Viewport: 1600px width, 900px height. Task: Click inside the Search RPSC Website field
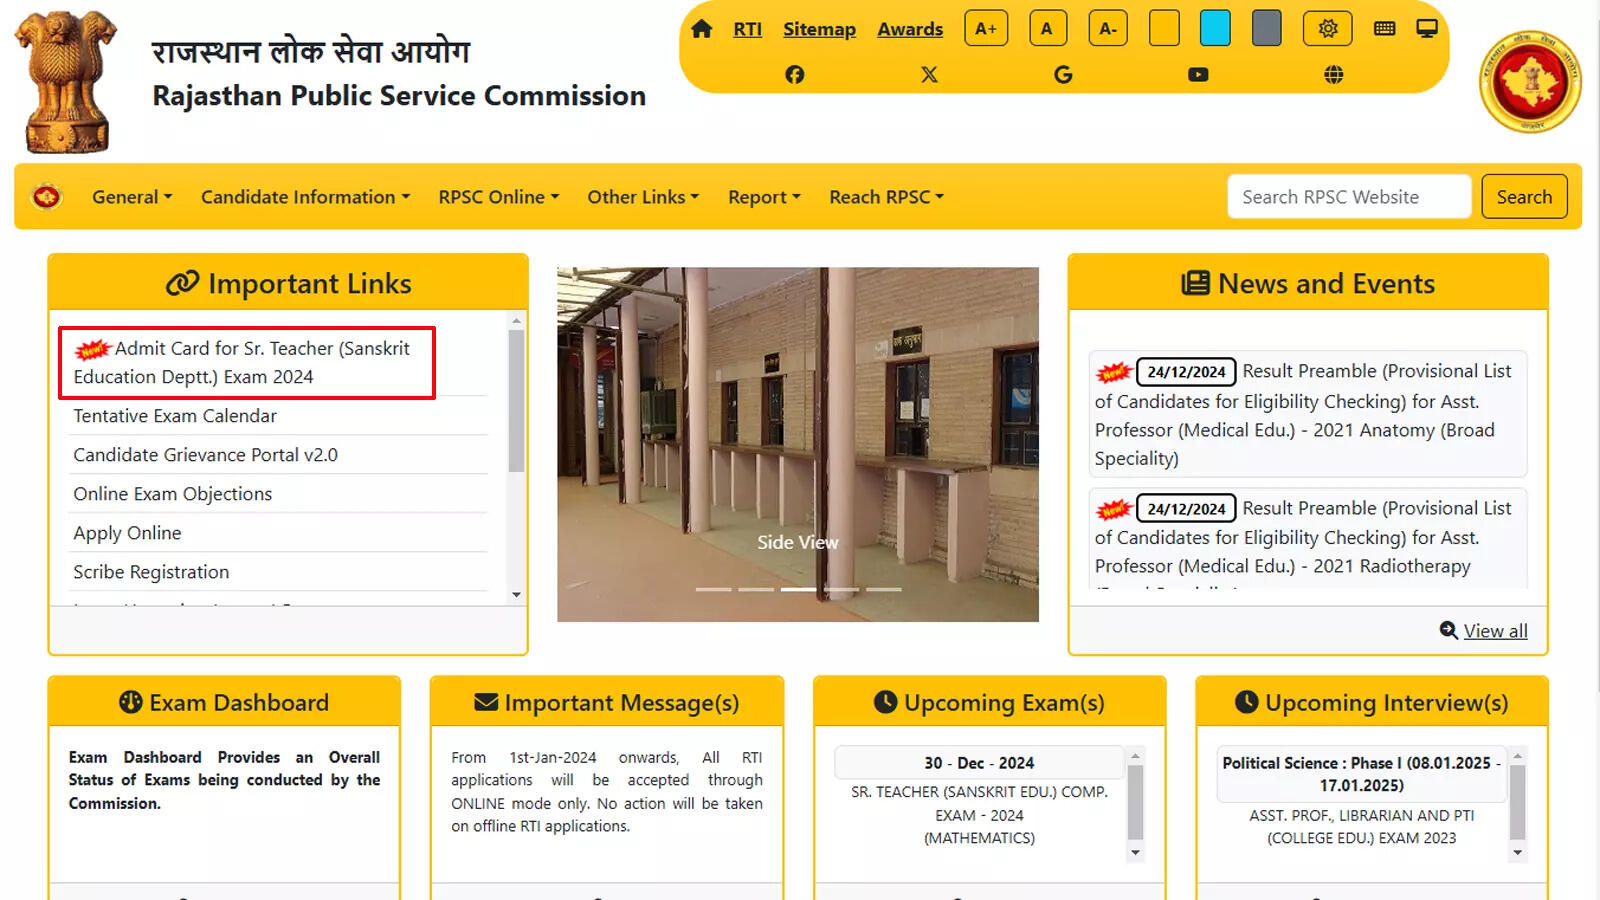1348,196
